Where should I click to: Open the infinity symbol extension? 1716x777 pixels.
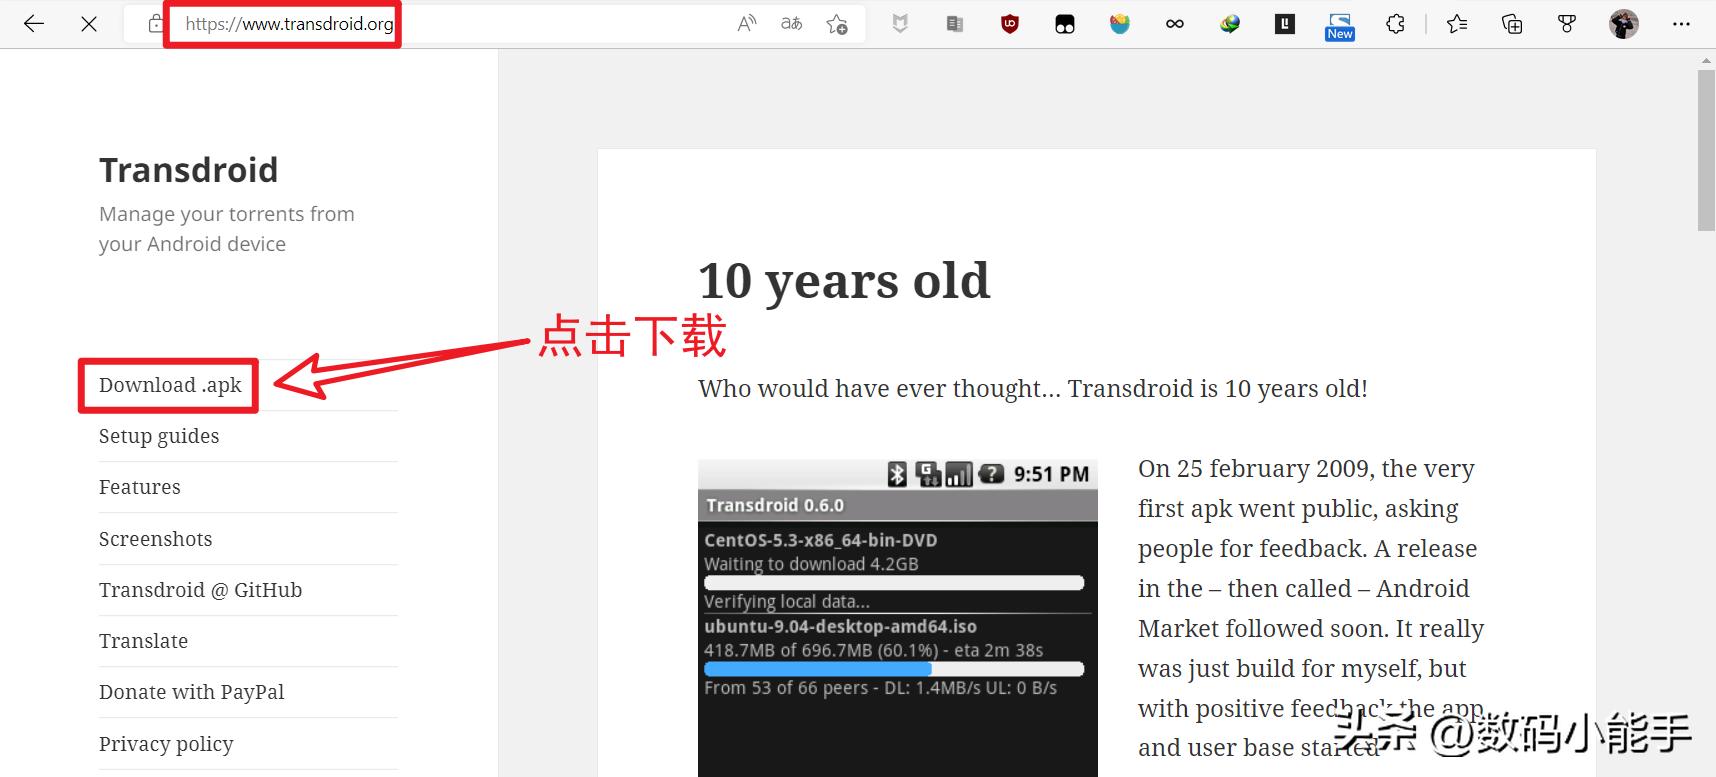click(x=1175, y=24)
